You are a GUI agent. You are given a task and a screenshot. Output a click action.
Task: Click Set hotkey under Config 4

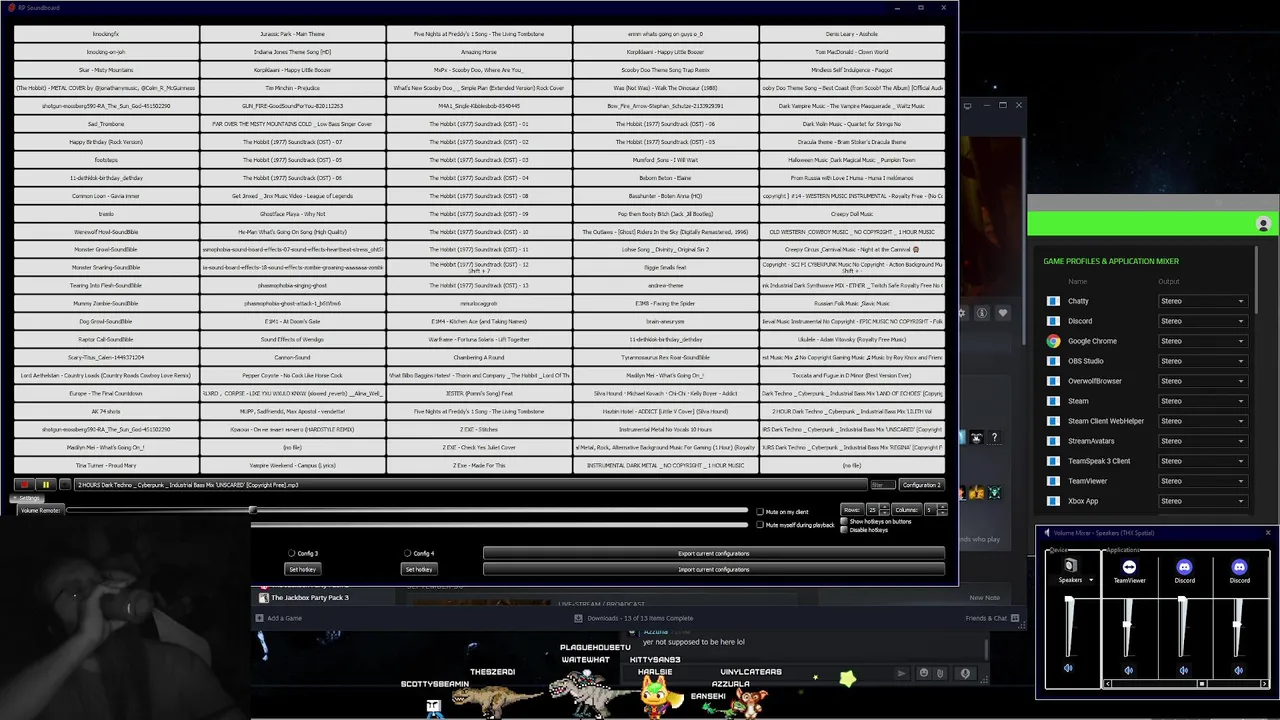[x=418, y=569]
